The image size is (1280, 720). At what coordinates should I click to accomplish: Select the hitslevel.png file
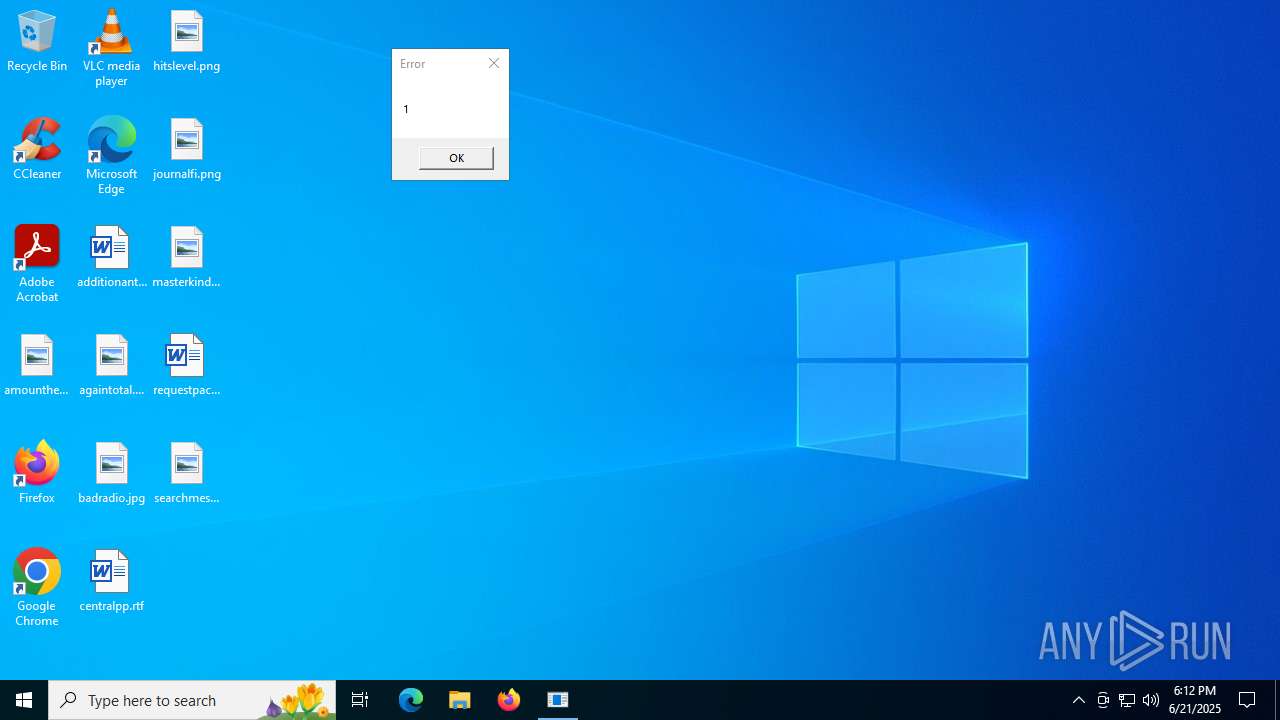[x=187, y=42]
